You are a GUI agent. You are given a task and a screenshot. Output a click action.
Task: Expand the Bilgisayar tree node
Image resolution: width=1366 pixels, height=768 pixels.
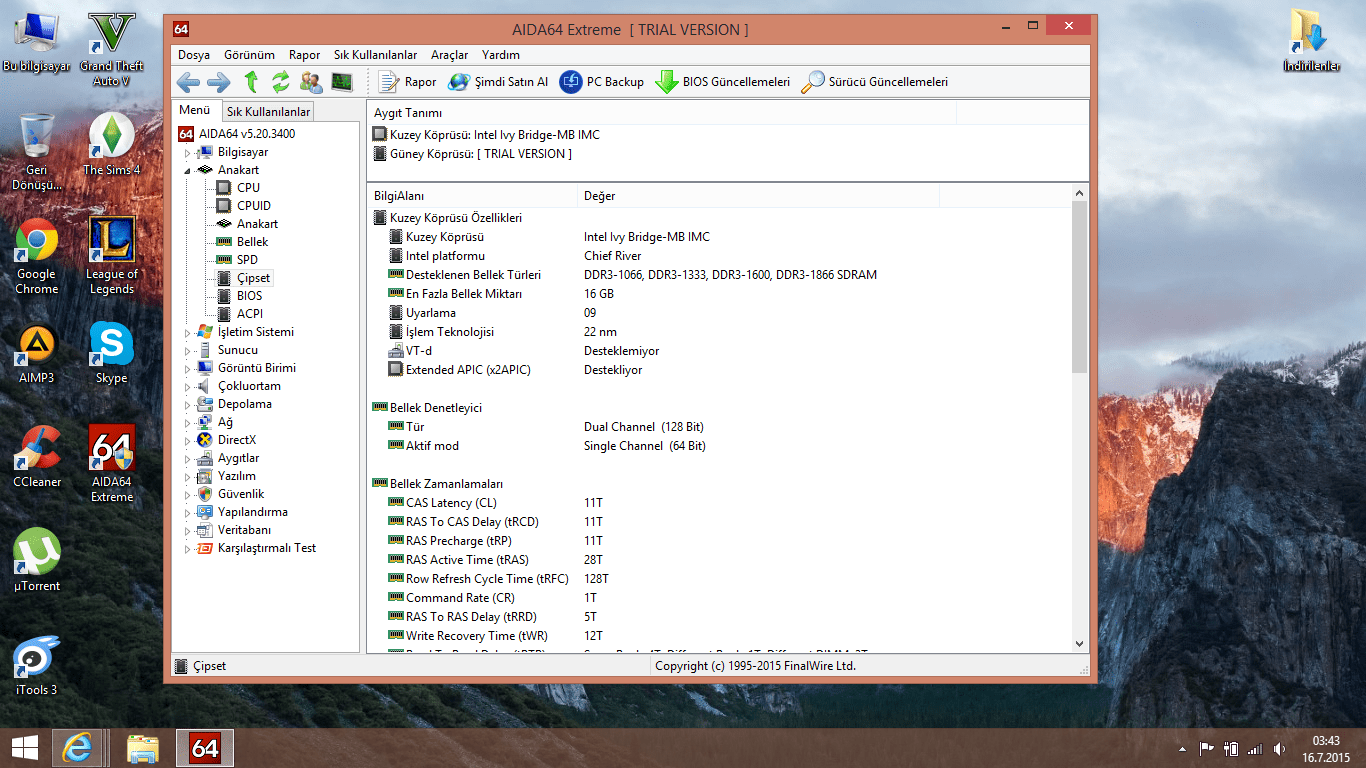186,153
